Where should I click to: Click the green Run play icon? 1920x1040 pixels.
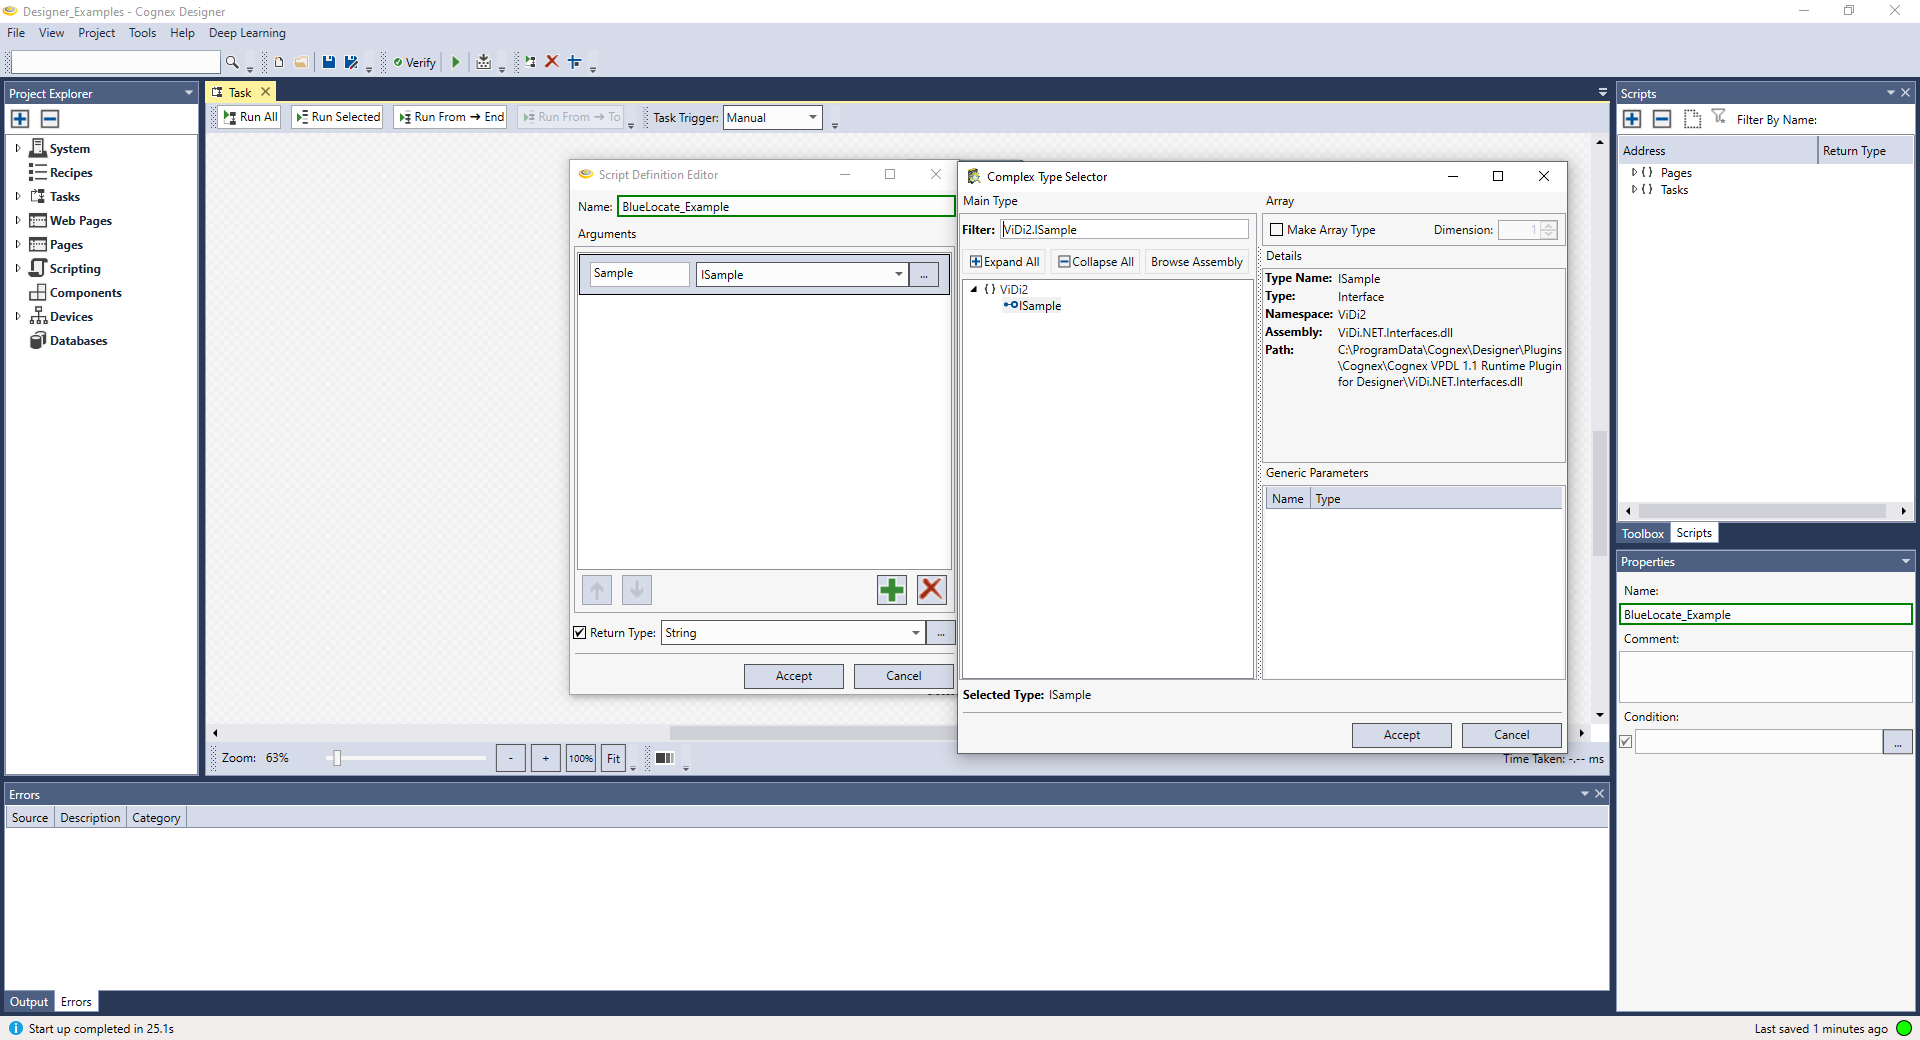pos(456,62)
